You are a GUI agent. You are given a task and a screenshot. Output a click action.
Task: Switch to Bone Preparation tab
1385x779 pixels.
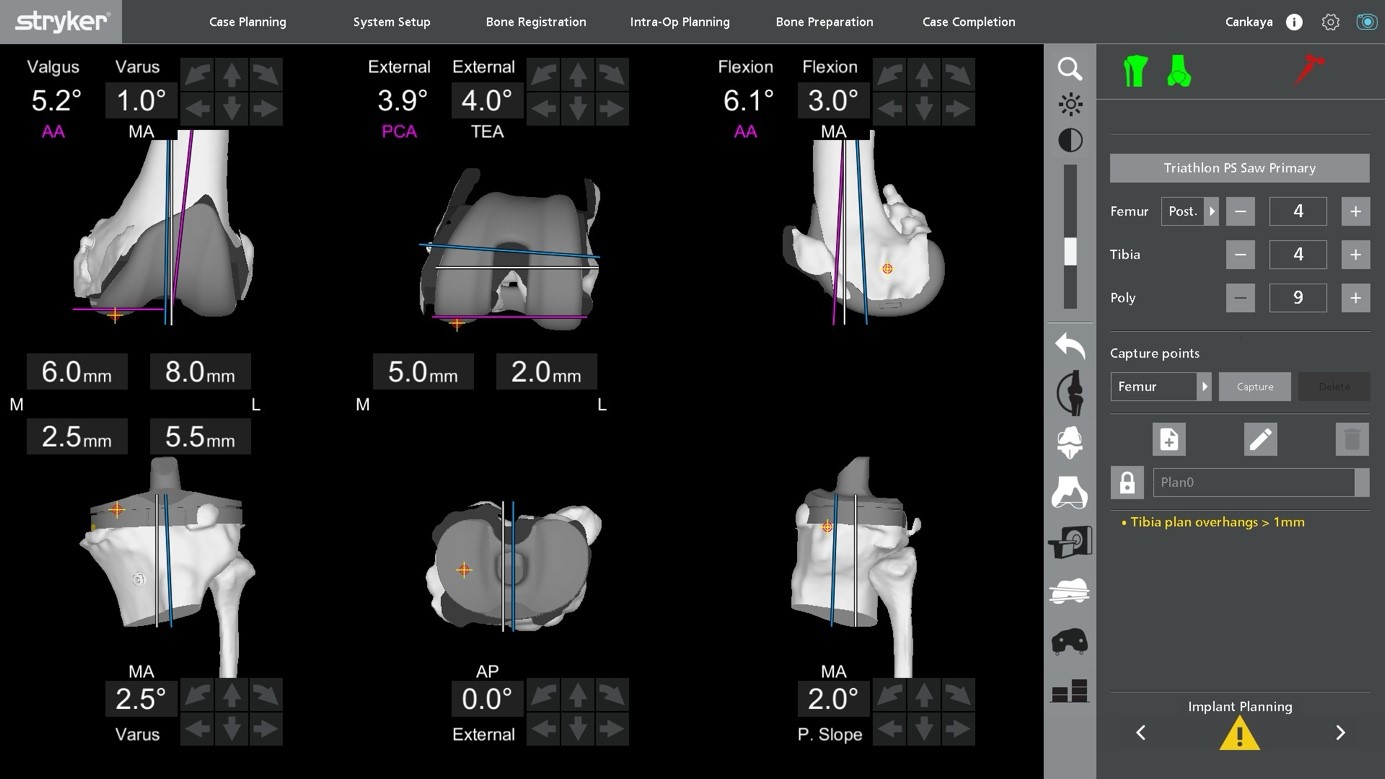(x=824, y=20)
